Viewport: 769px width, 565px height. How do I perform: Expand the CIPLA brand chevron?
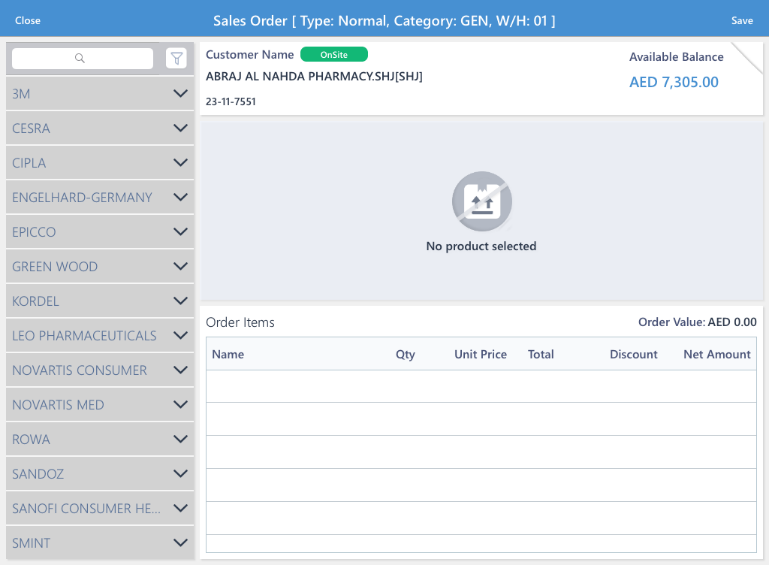pos(180,162)
